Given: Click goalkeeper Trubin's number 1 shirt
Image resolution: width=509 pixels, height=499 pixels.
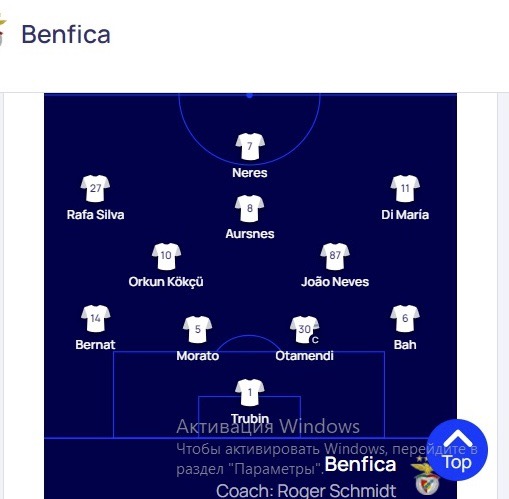Looking at the screenshot, I should coord(250,392).
